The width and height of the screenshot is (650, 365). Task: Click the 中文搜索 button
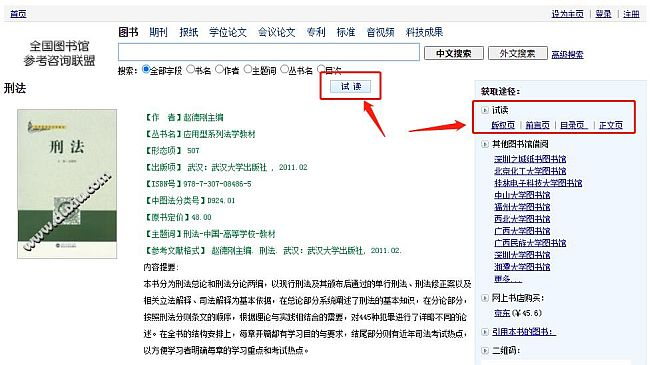pyautogui.click(x=454, y=53)
